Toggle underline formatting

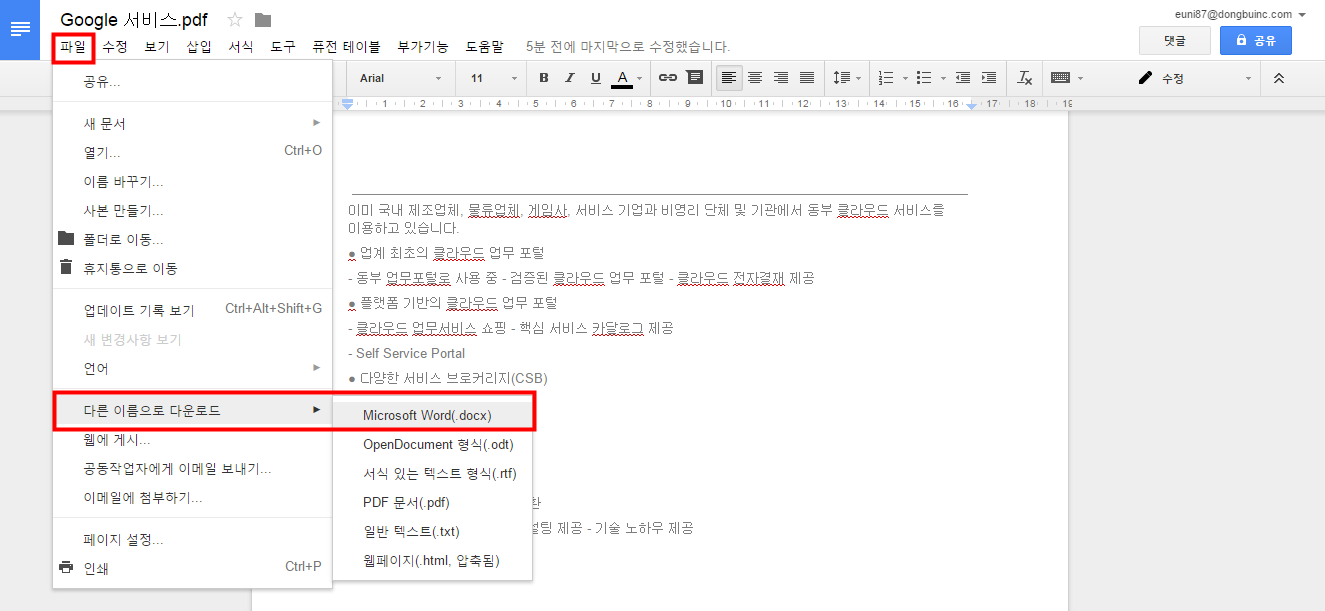pyautogui.click(x=596, y=78)
